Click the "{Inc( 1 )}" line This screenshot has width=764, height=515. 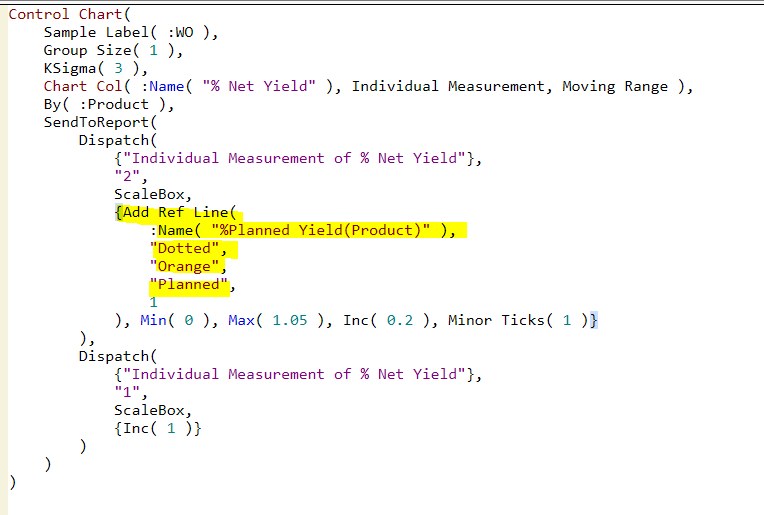157,429
